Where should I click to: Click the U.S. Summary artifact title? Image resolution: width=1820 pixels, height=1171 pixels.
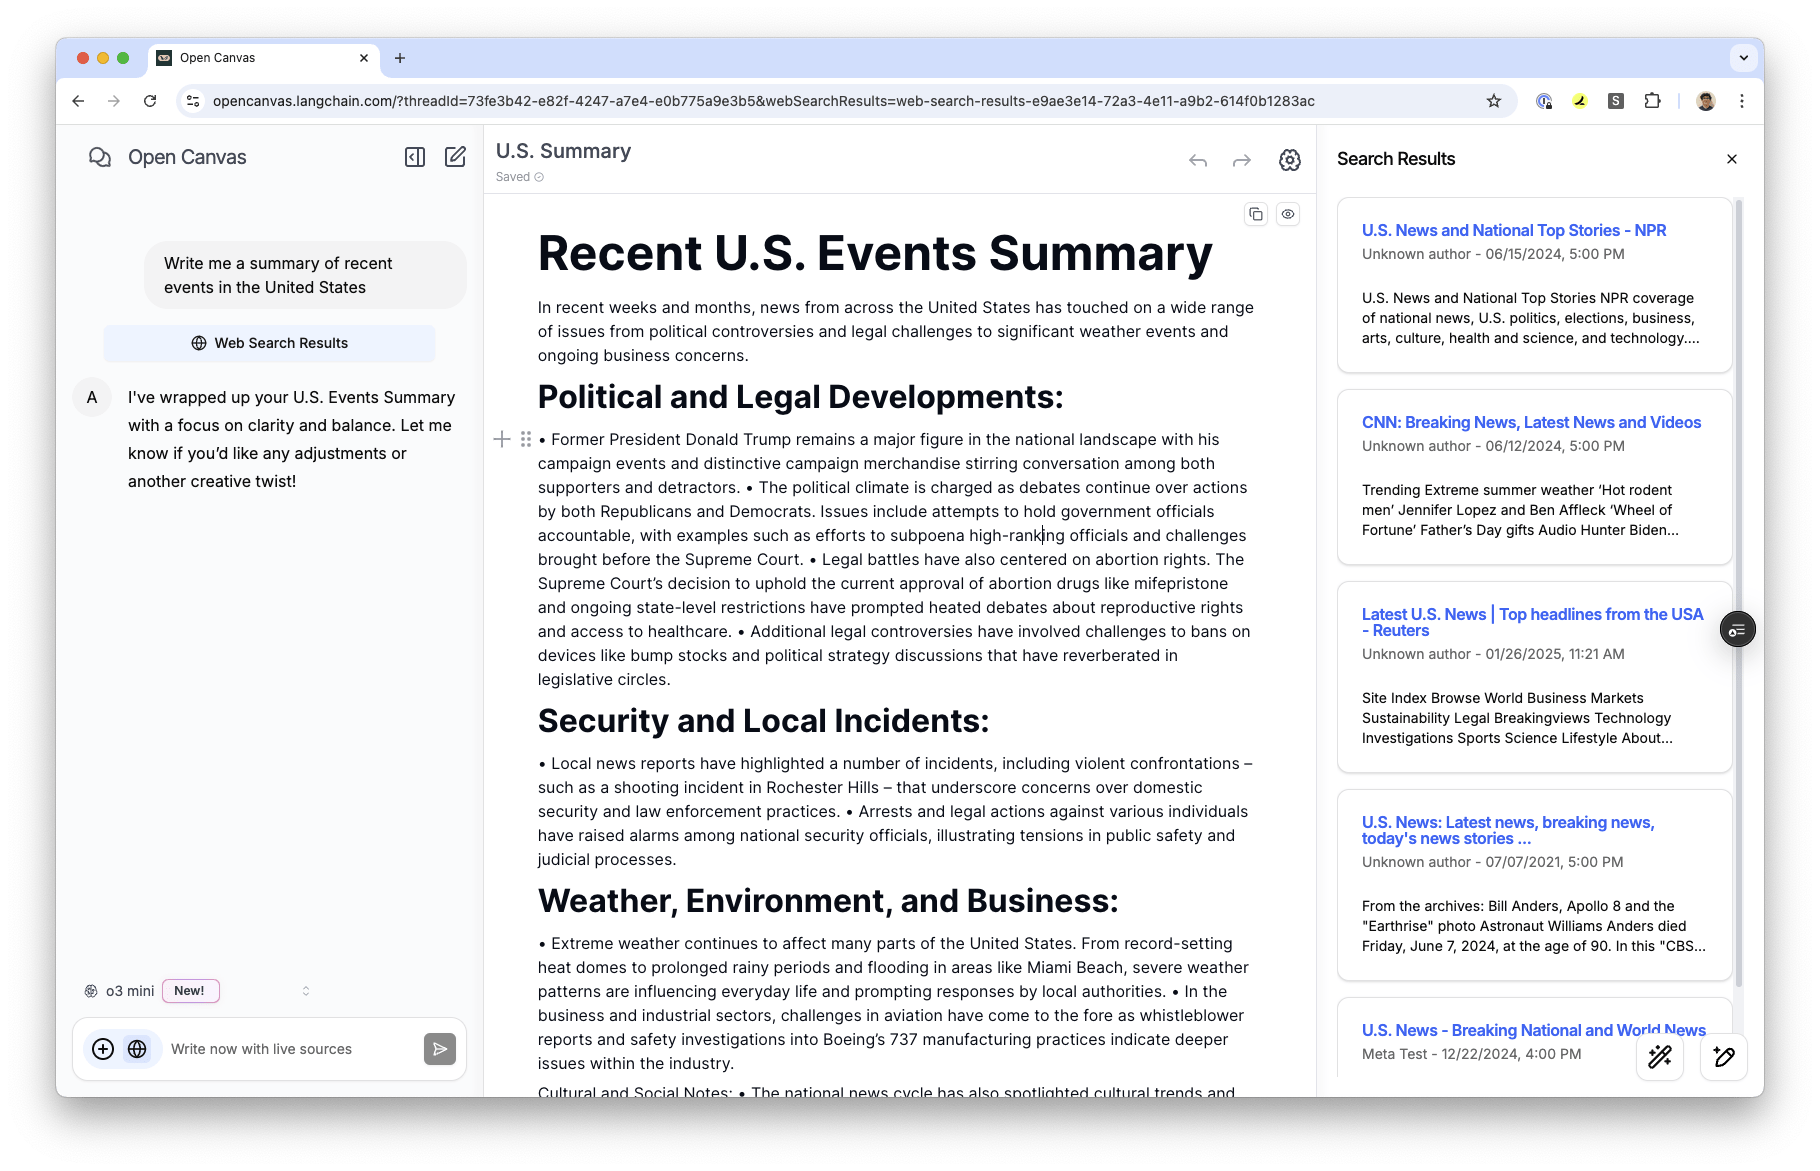coord(563,151)
